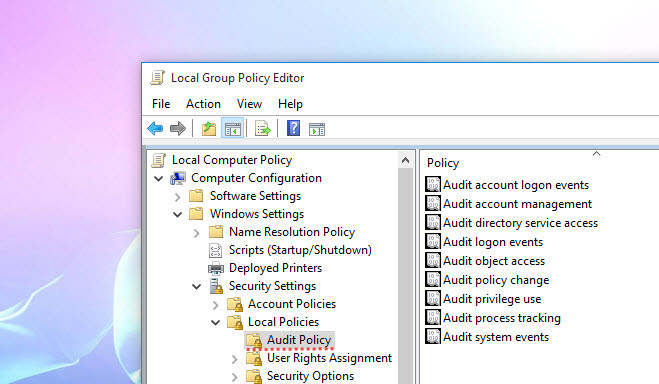Select the 'Deployed Printers' tree label

click(x=275, y=268)
